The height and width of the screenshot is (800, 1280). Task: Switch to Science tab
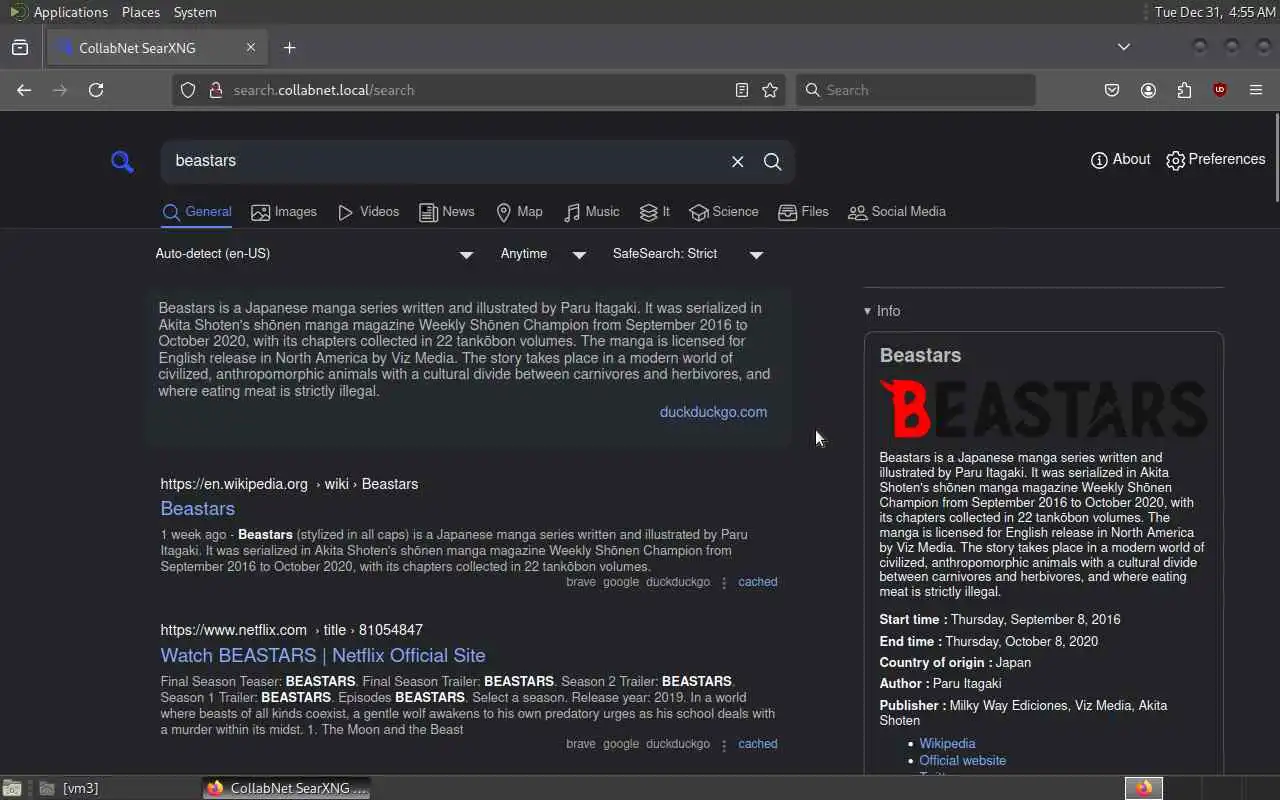pyautogui.click(x=724, y=212)
